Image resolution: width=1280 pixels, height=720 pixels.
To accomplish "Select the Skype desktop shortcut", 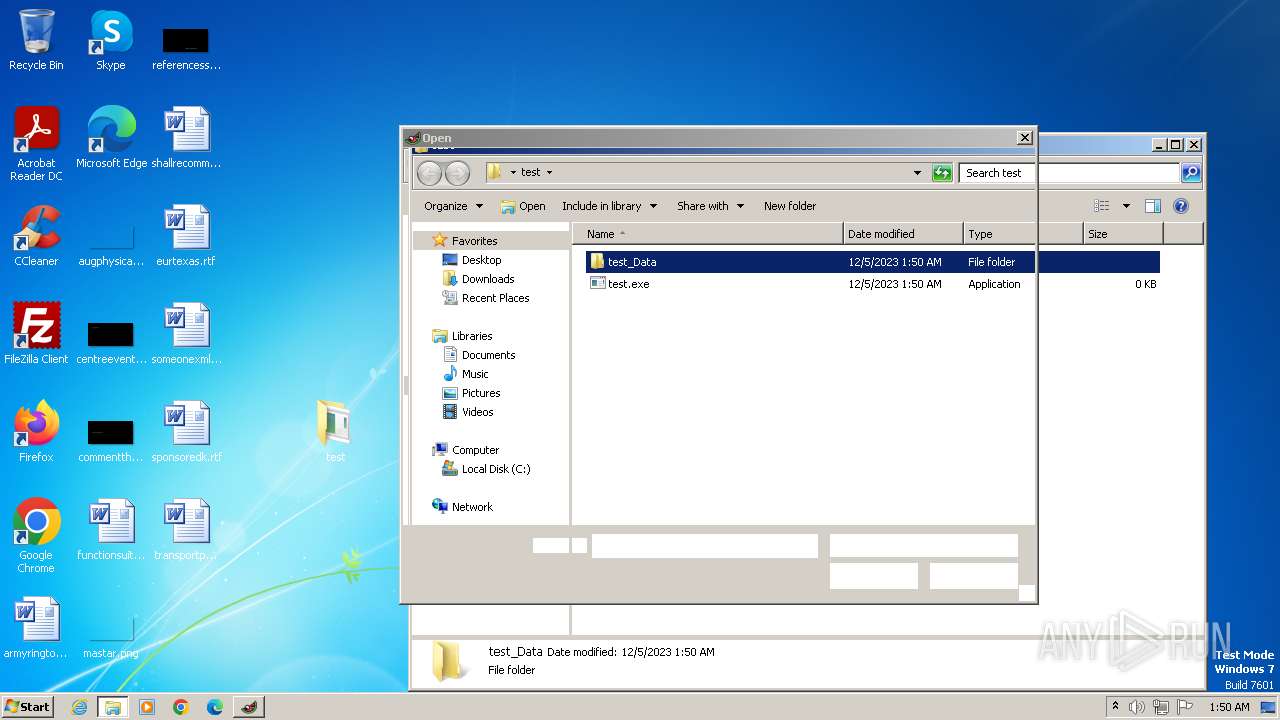I will coord(110,40).
